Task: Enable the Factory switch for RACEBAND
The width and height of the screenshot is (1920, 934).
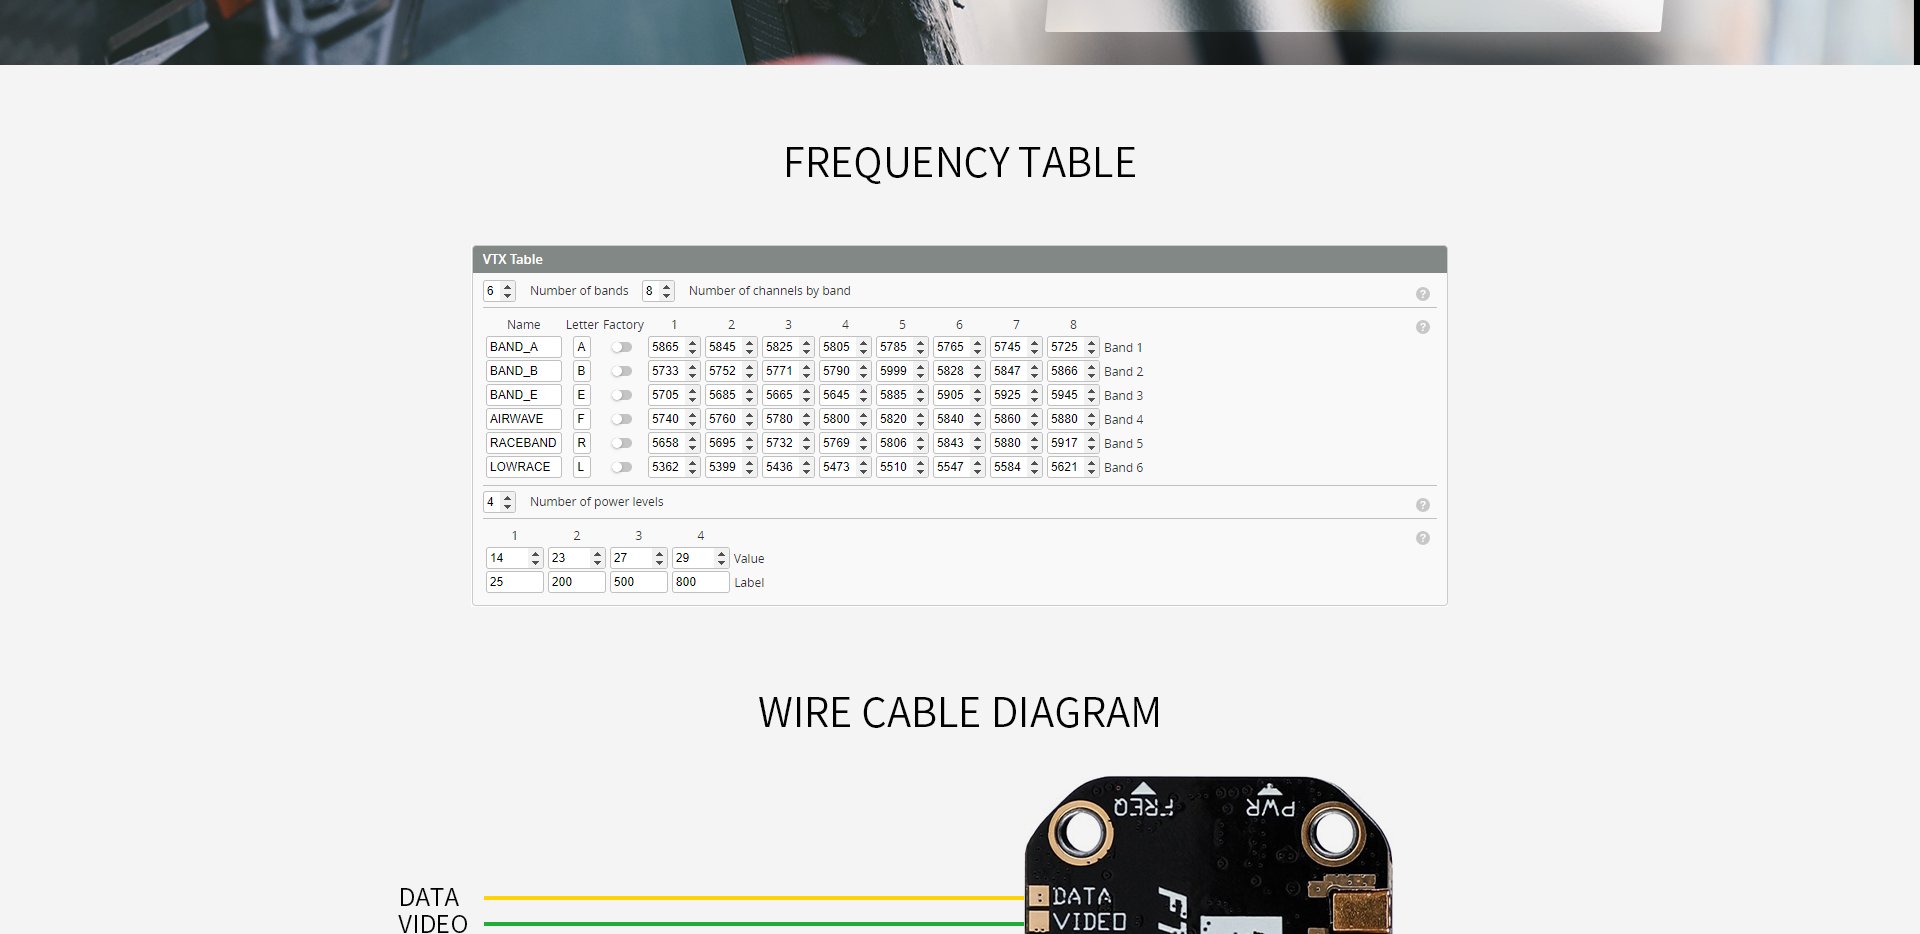Action: [622, 443]
